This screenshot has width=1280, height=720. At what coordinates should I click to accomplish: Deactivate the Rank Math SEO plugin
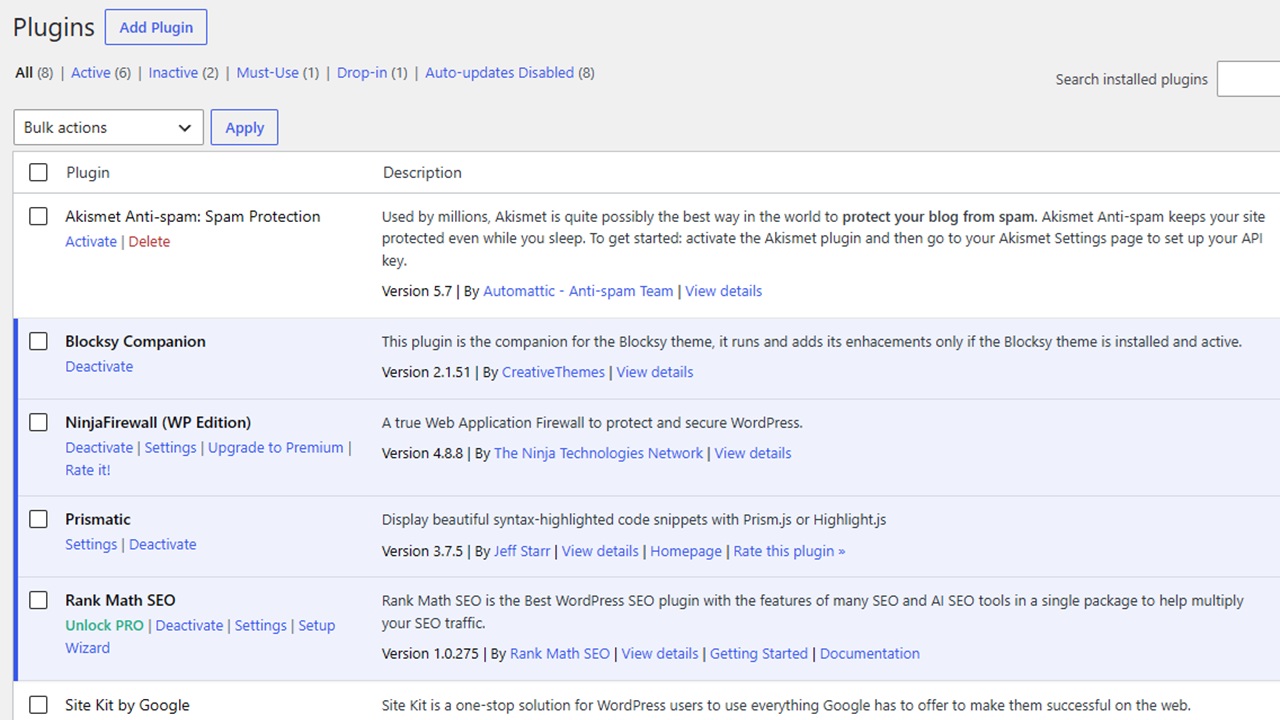tap(189, 625)
